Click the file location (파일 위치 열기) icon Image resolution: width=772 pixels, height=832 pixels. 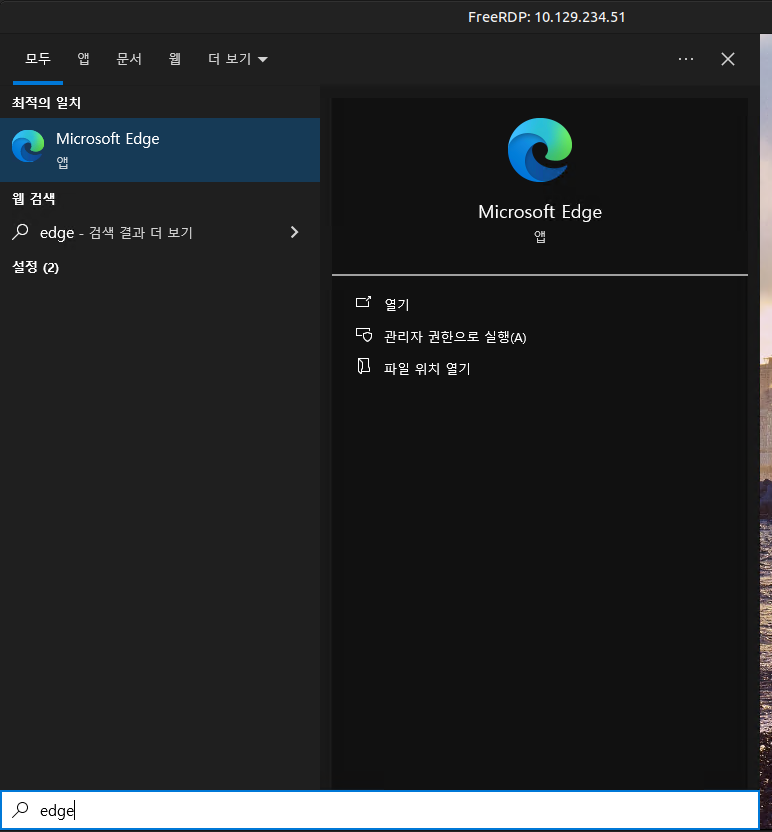[364, 367]
